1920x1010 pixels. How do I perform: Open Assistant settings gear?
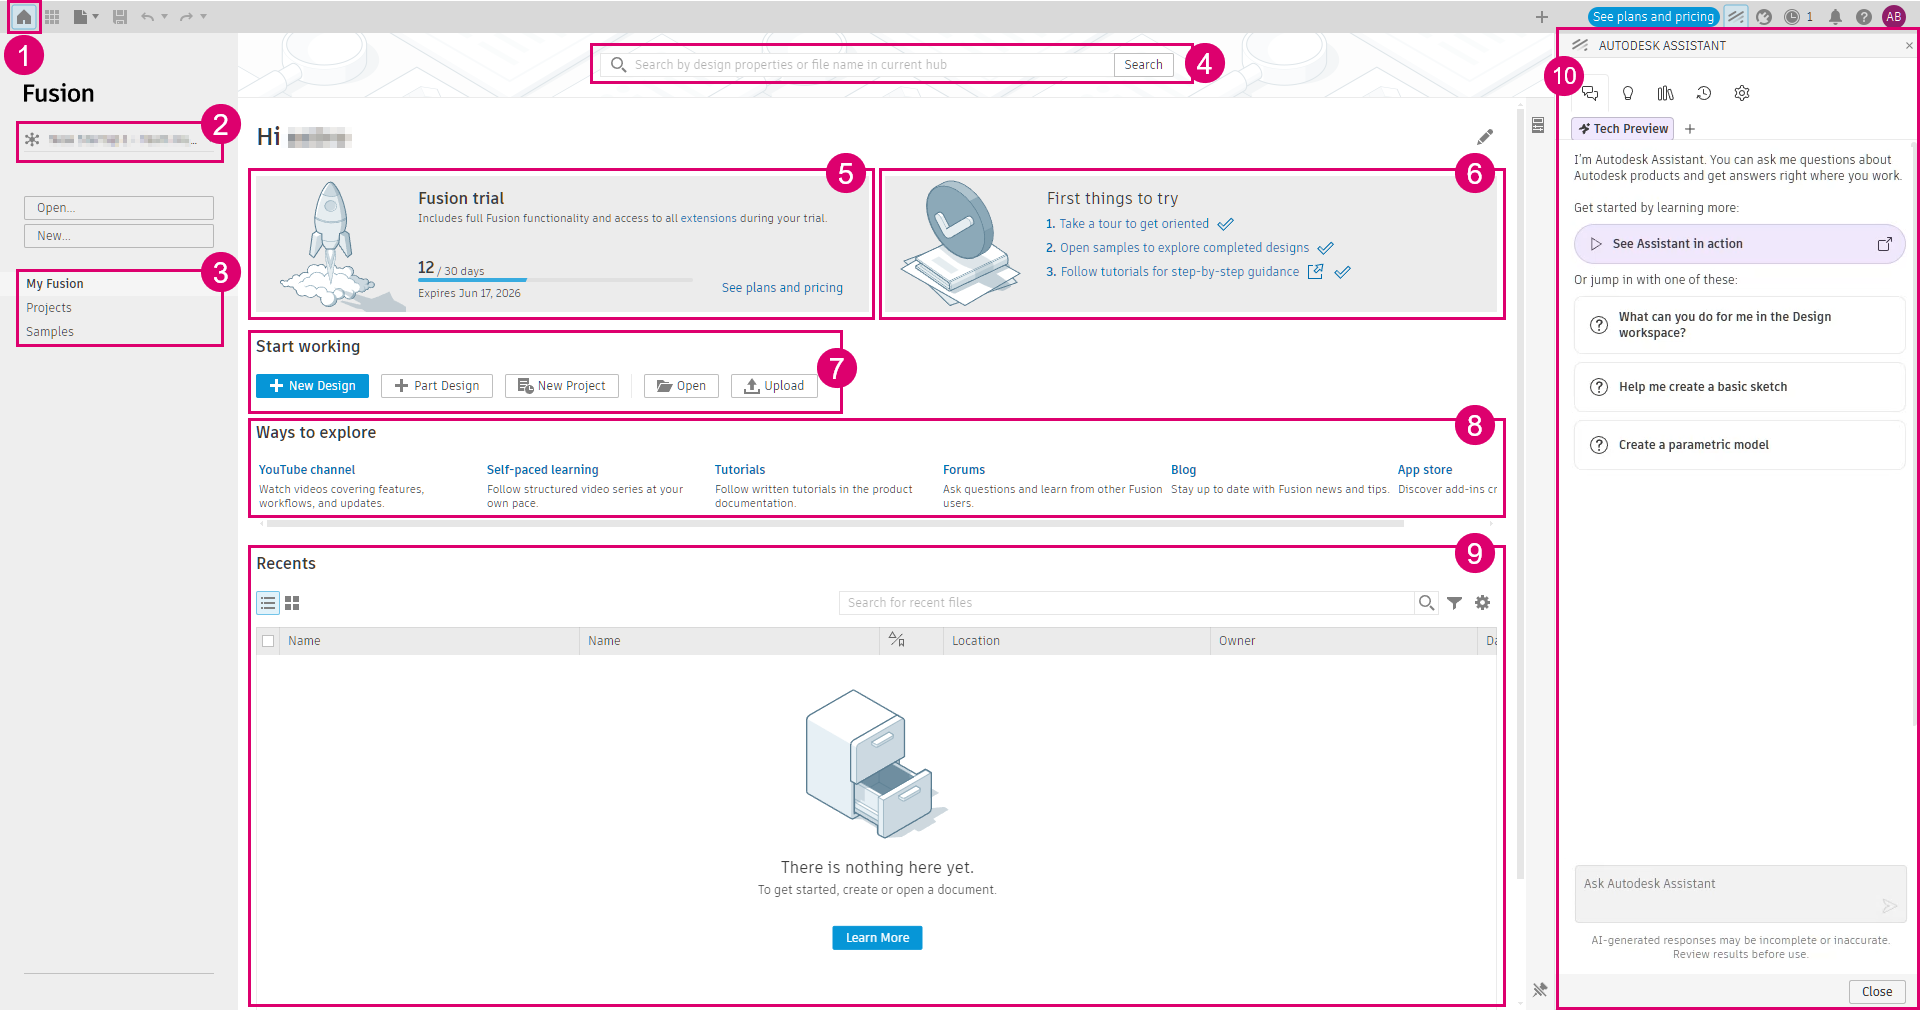(x=1742, y=93)
